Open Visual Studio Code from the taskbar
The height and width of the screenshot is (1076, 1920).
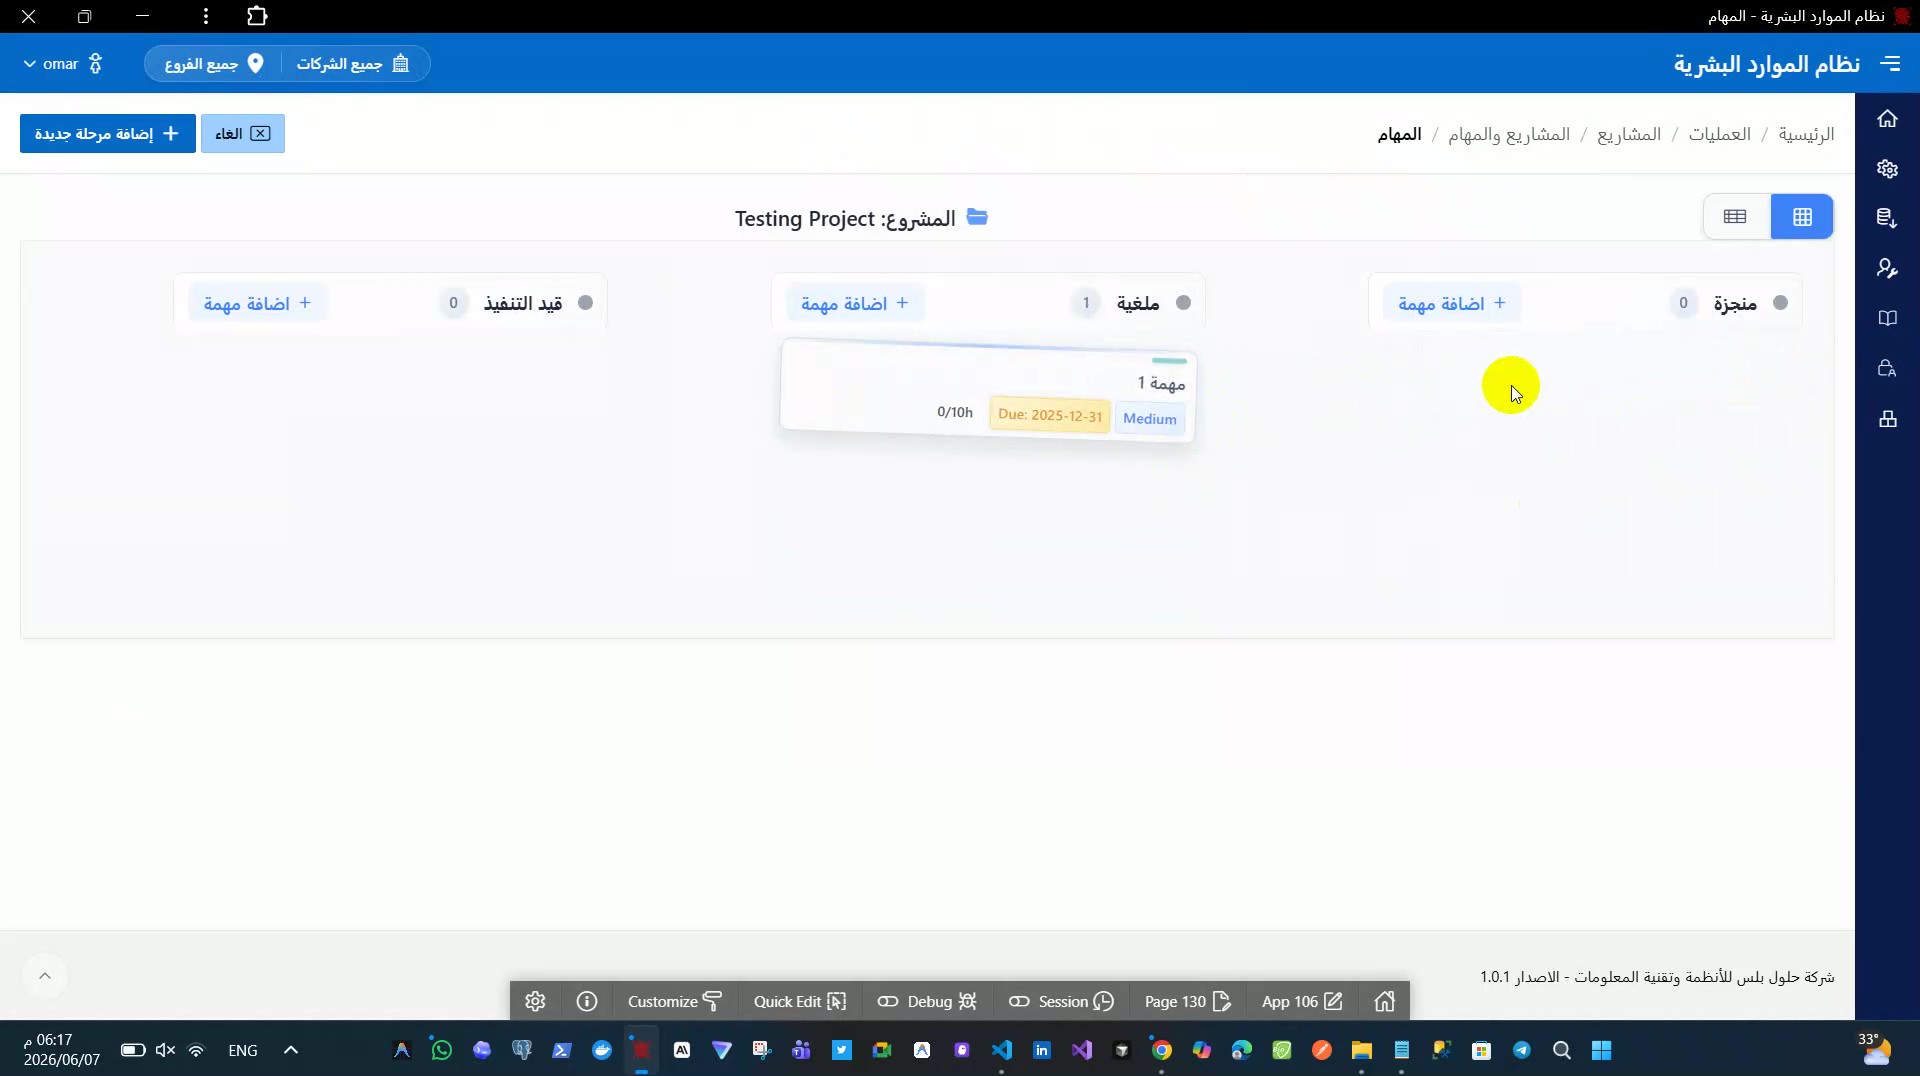tap(1001, 1050)
